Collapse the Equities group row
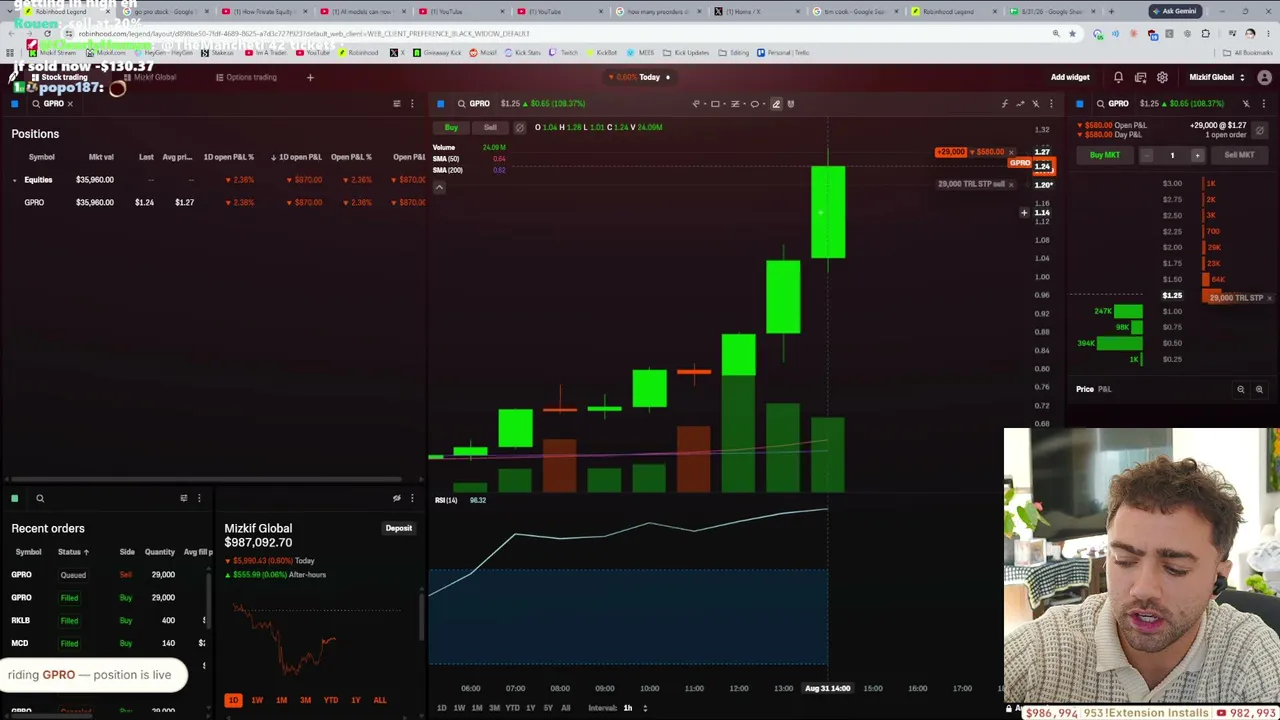The width and height of the screenshot is (1280, 720). 14,180
